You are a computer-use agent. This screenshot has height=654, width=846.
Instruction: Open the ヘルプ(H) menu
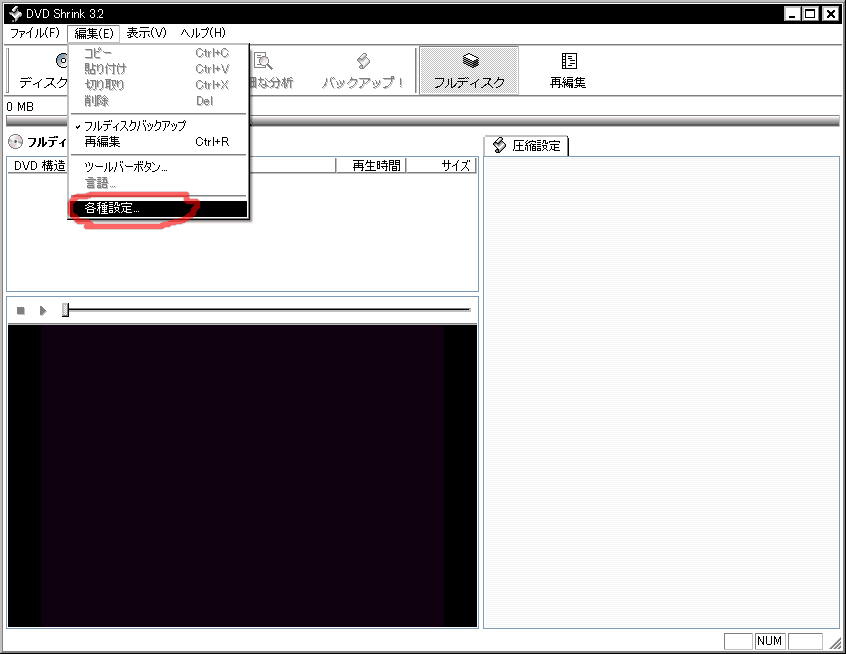click(203, 33)
